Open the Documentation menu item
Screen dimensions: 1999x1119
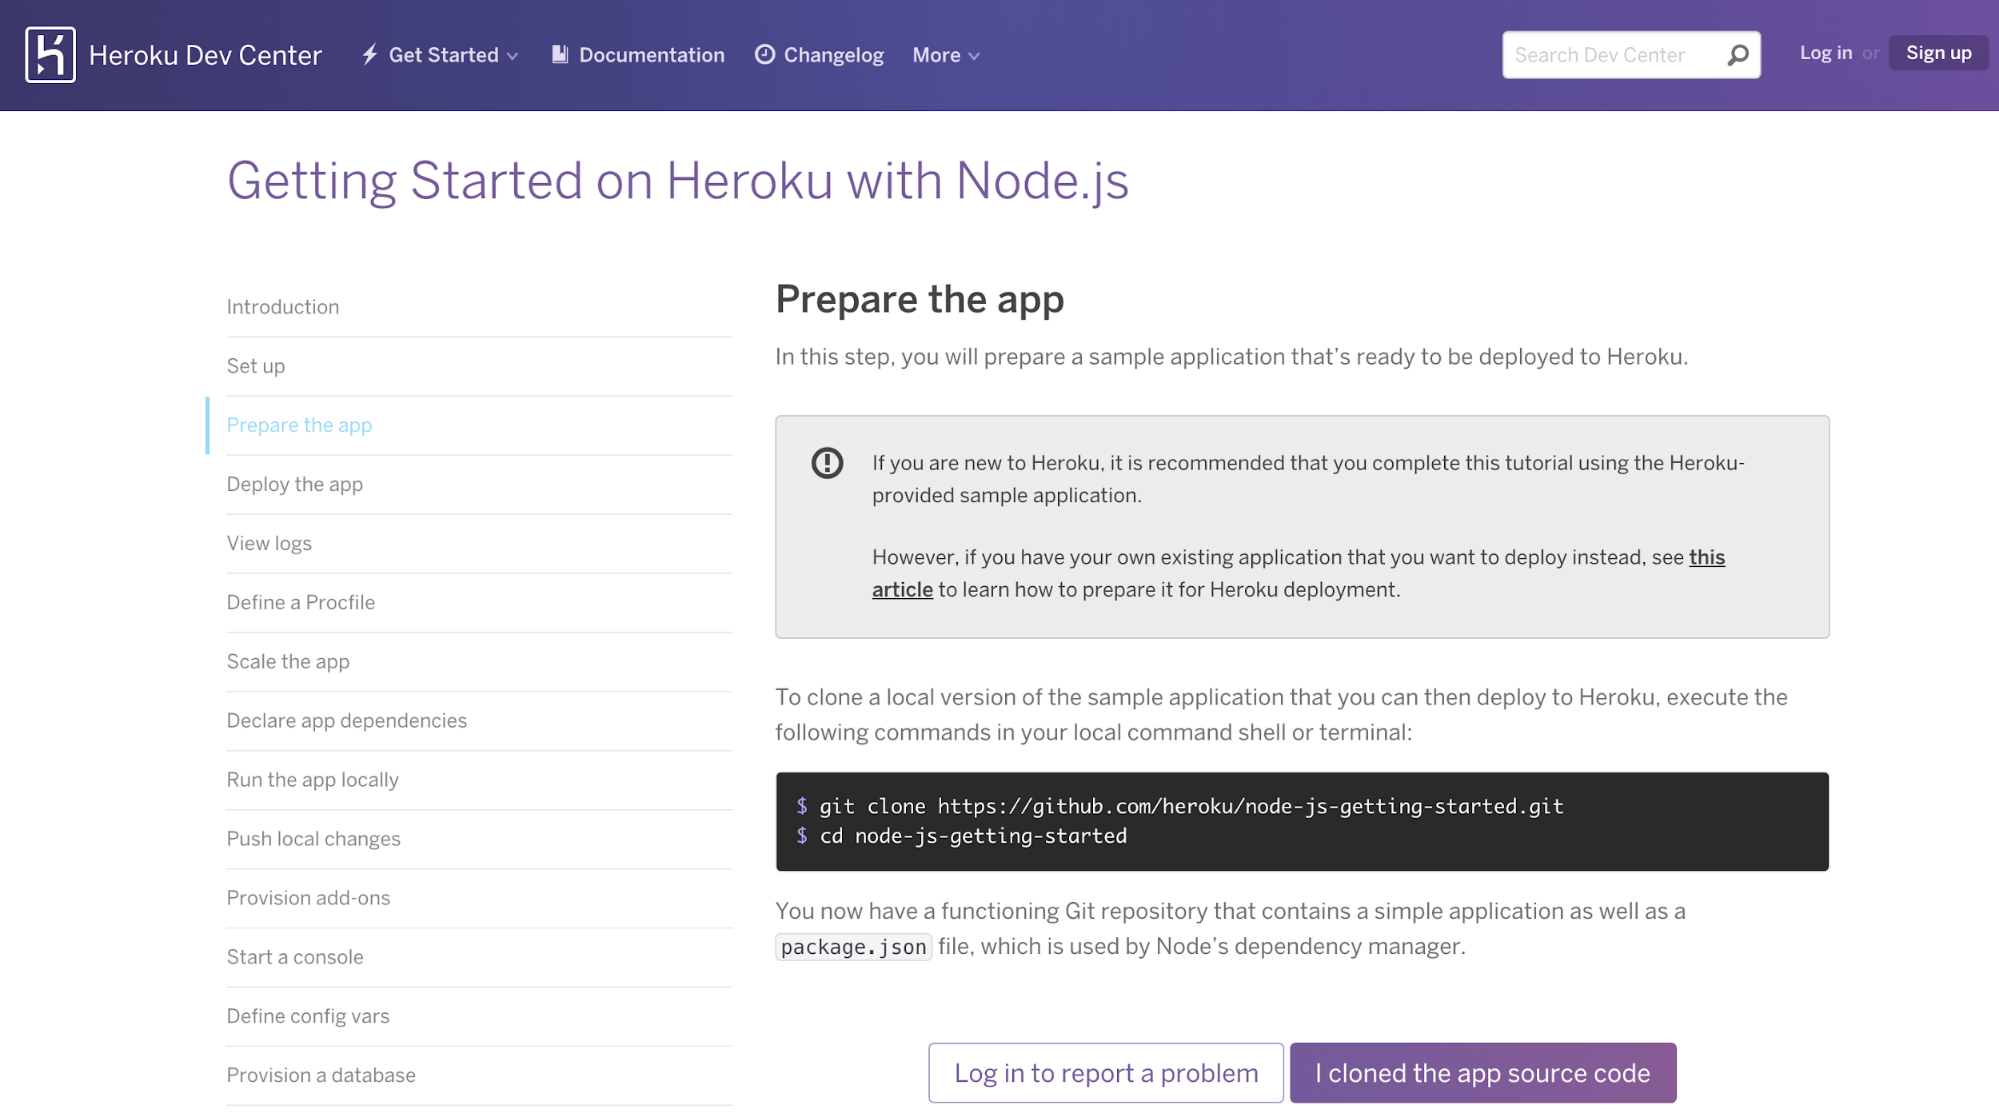pos(651,54)
